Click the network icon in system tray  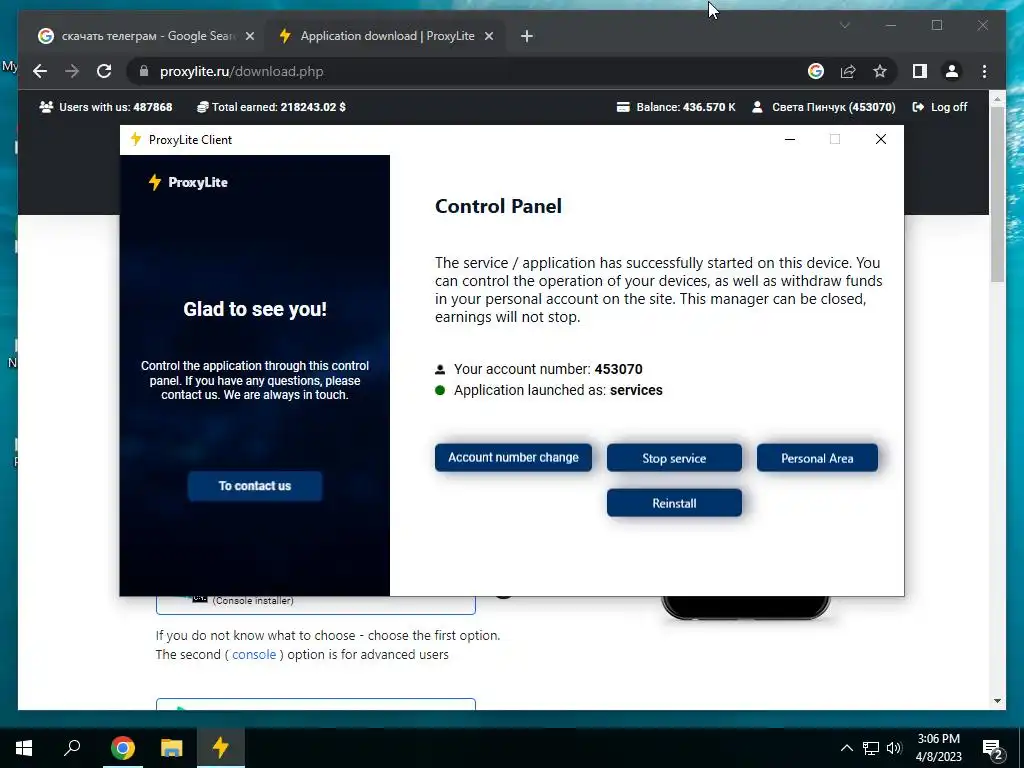871,748
